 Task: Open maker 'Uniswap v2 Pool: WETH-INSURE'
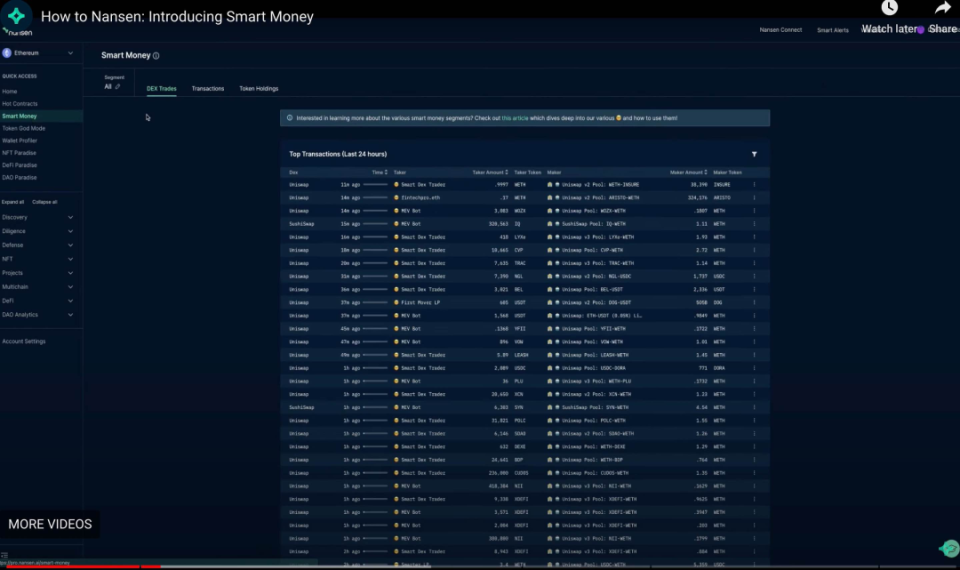point(600,184)
